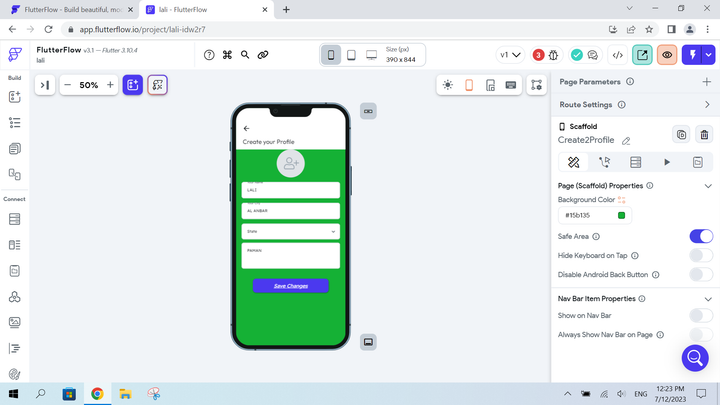Open the command palette shortcut icon
This screenshot has width=720, height=405.
coord(227,55)
